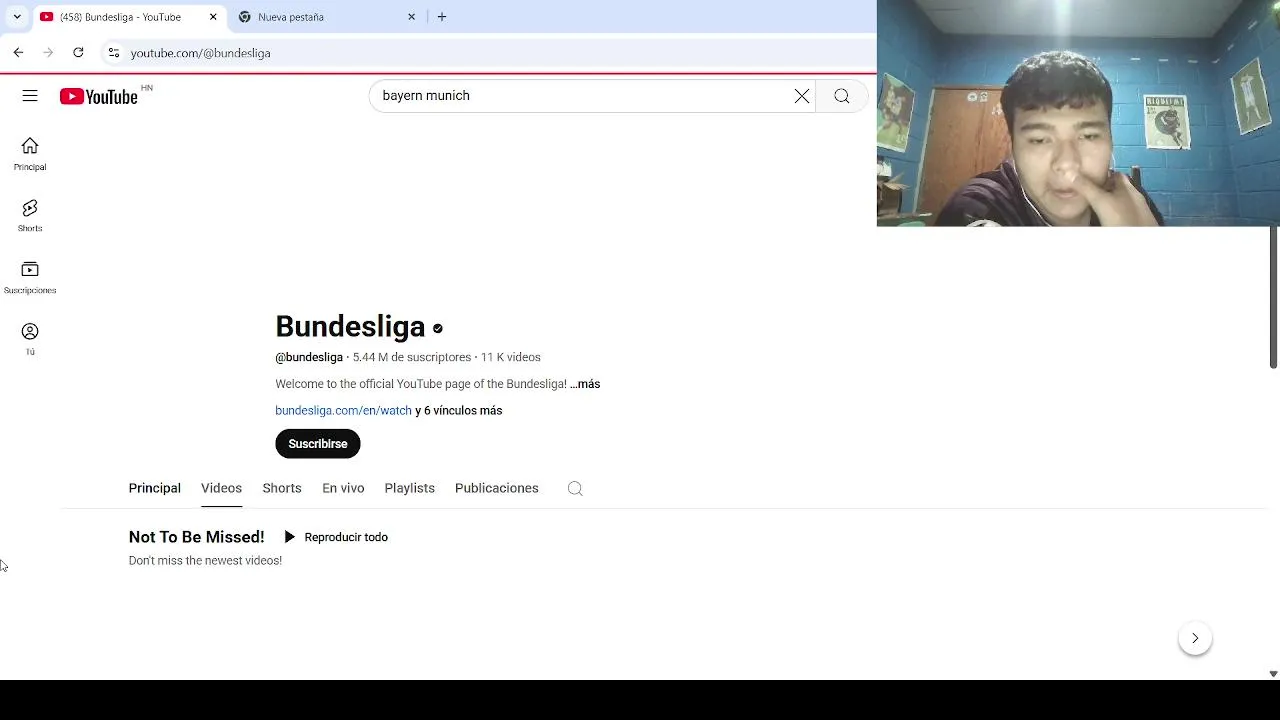
Task: Play all with Reproducir todo
Action: [x=336, y=537]
